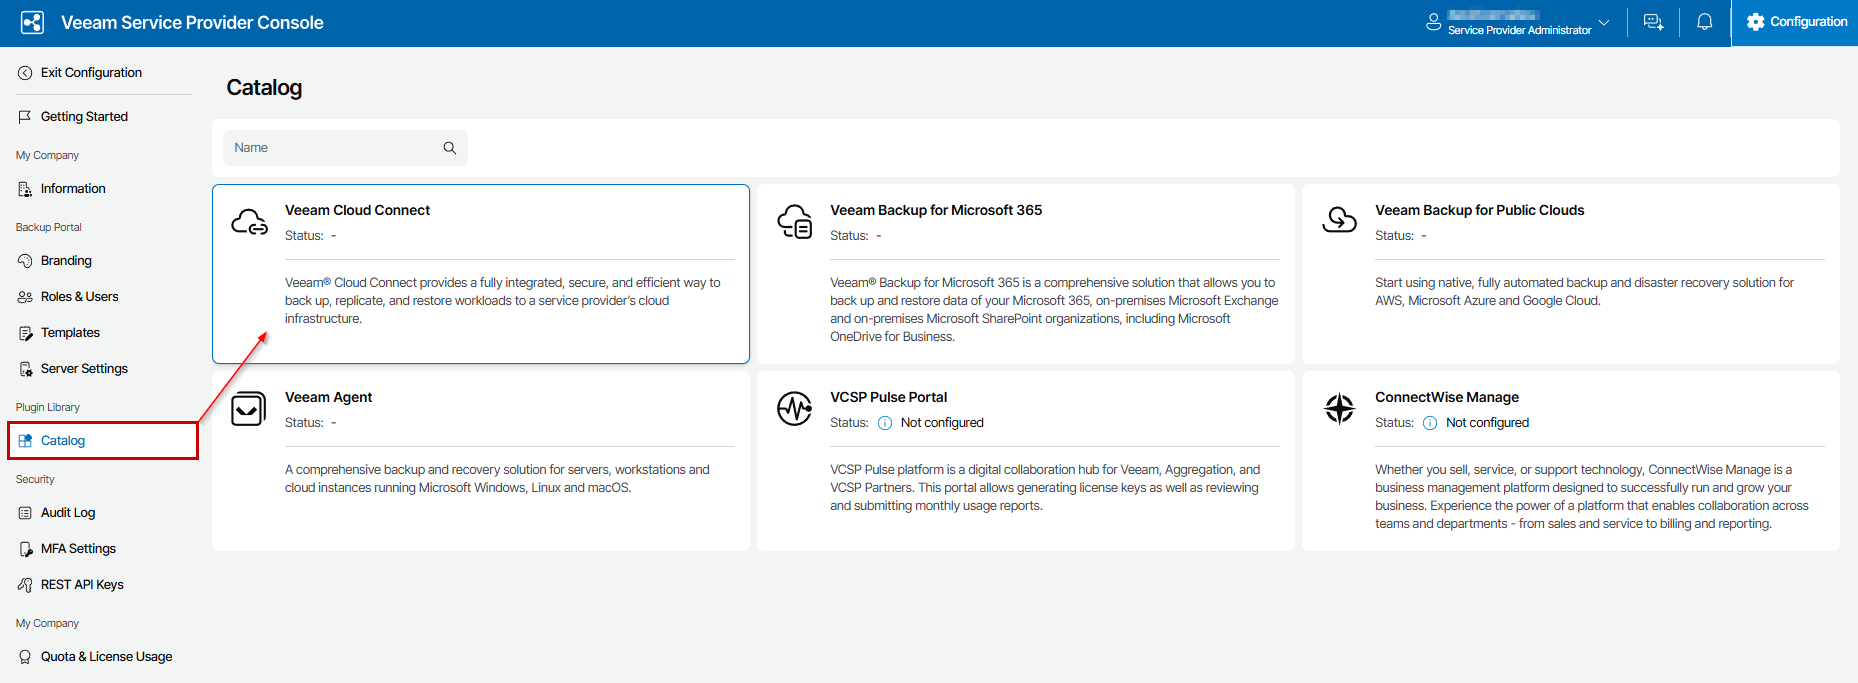
Task: Click the Server Settings icon
Action: click(25, 369)
